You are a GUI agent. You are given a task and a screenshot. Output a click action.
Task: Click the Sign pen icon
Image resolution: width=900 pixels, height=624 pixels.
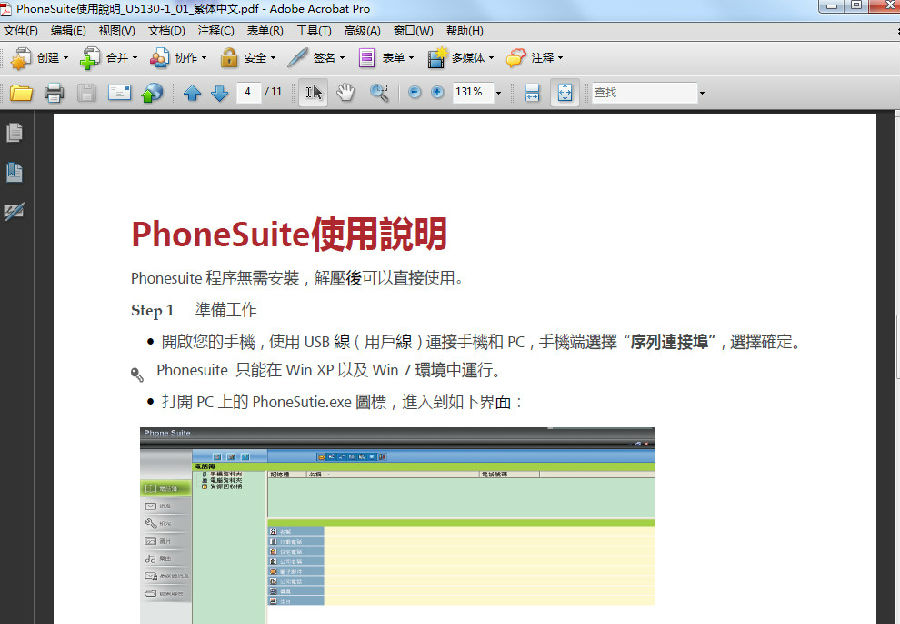point(297,57)
